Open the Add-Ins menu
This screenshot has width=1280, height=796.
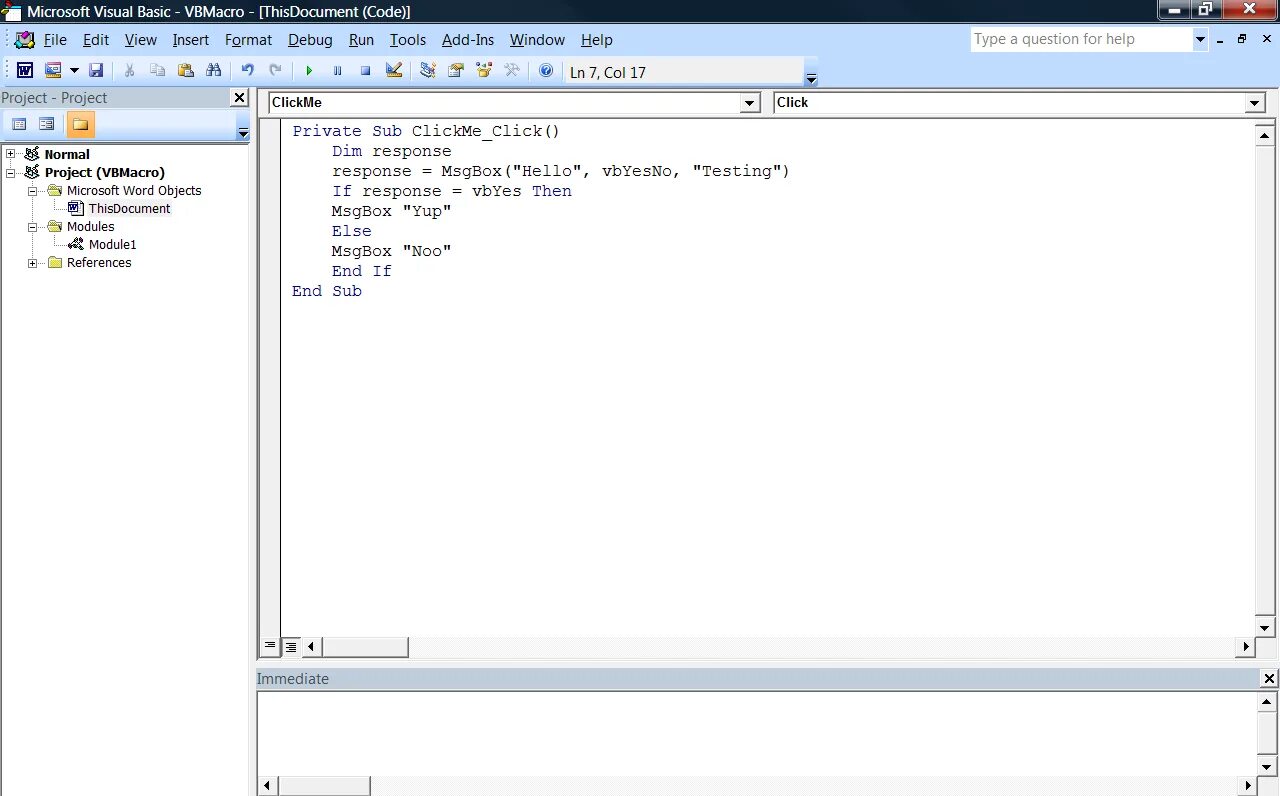tap(468, 40)
